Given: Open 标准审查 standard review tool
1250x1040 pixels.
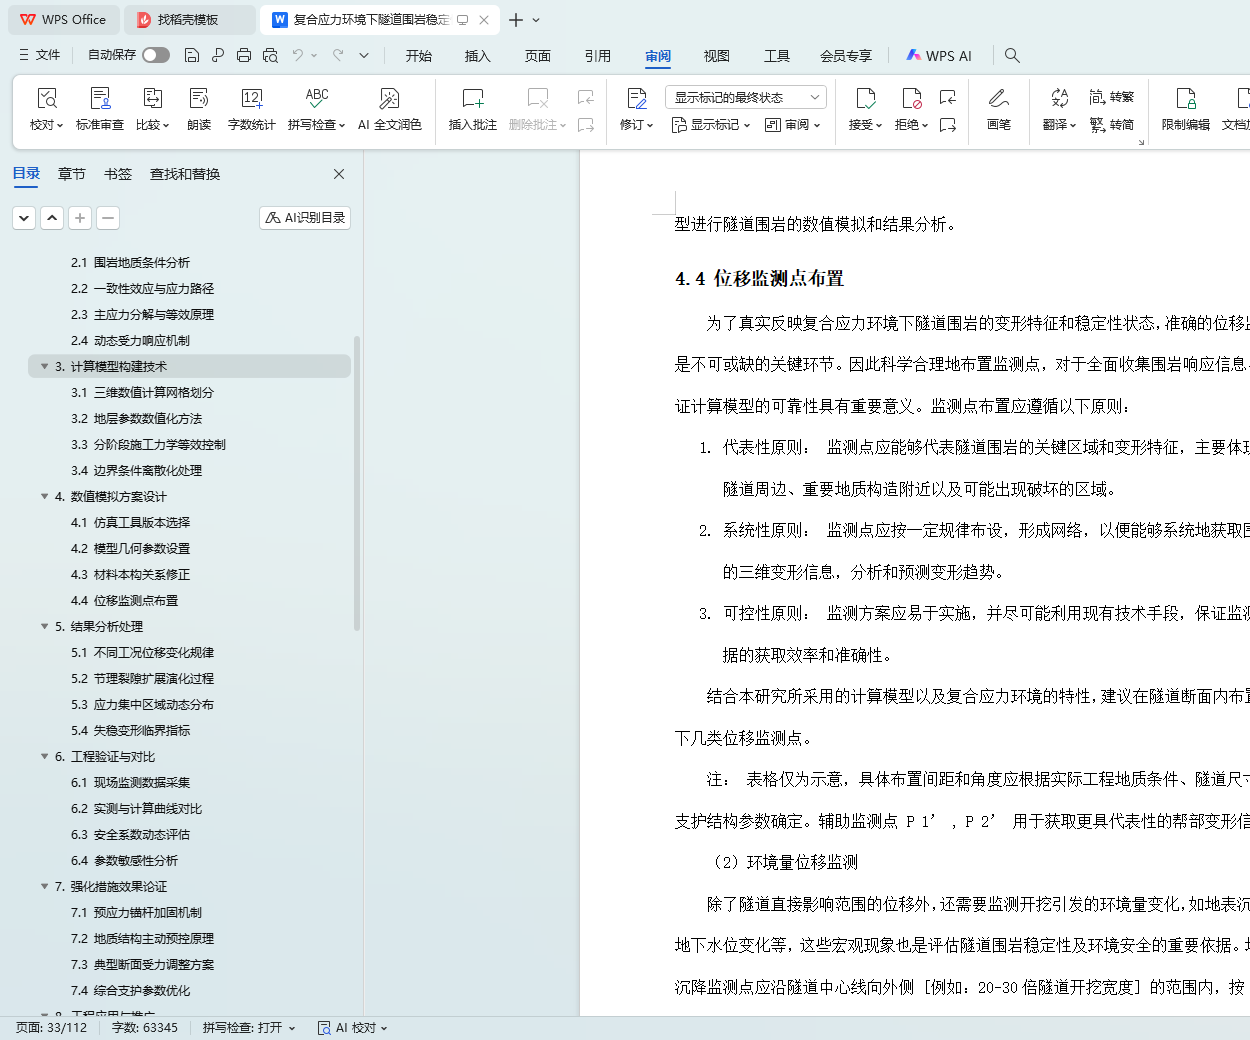Looking at the screenshot, I should (100, 99).
